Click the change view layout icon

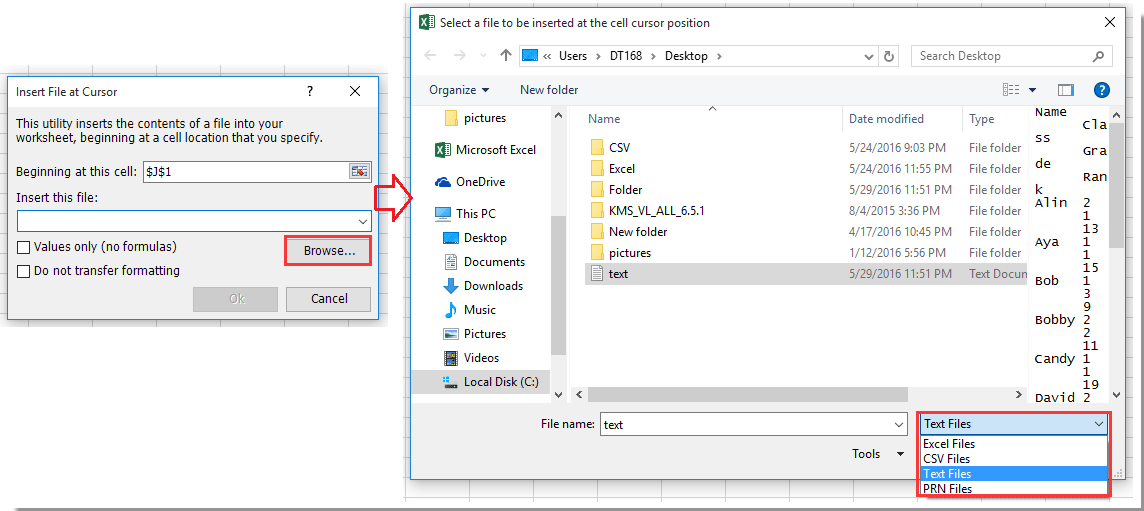tap(1012, 90)
